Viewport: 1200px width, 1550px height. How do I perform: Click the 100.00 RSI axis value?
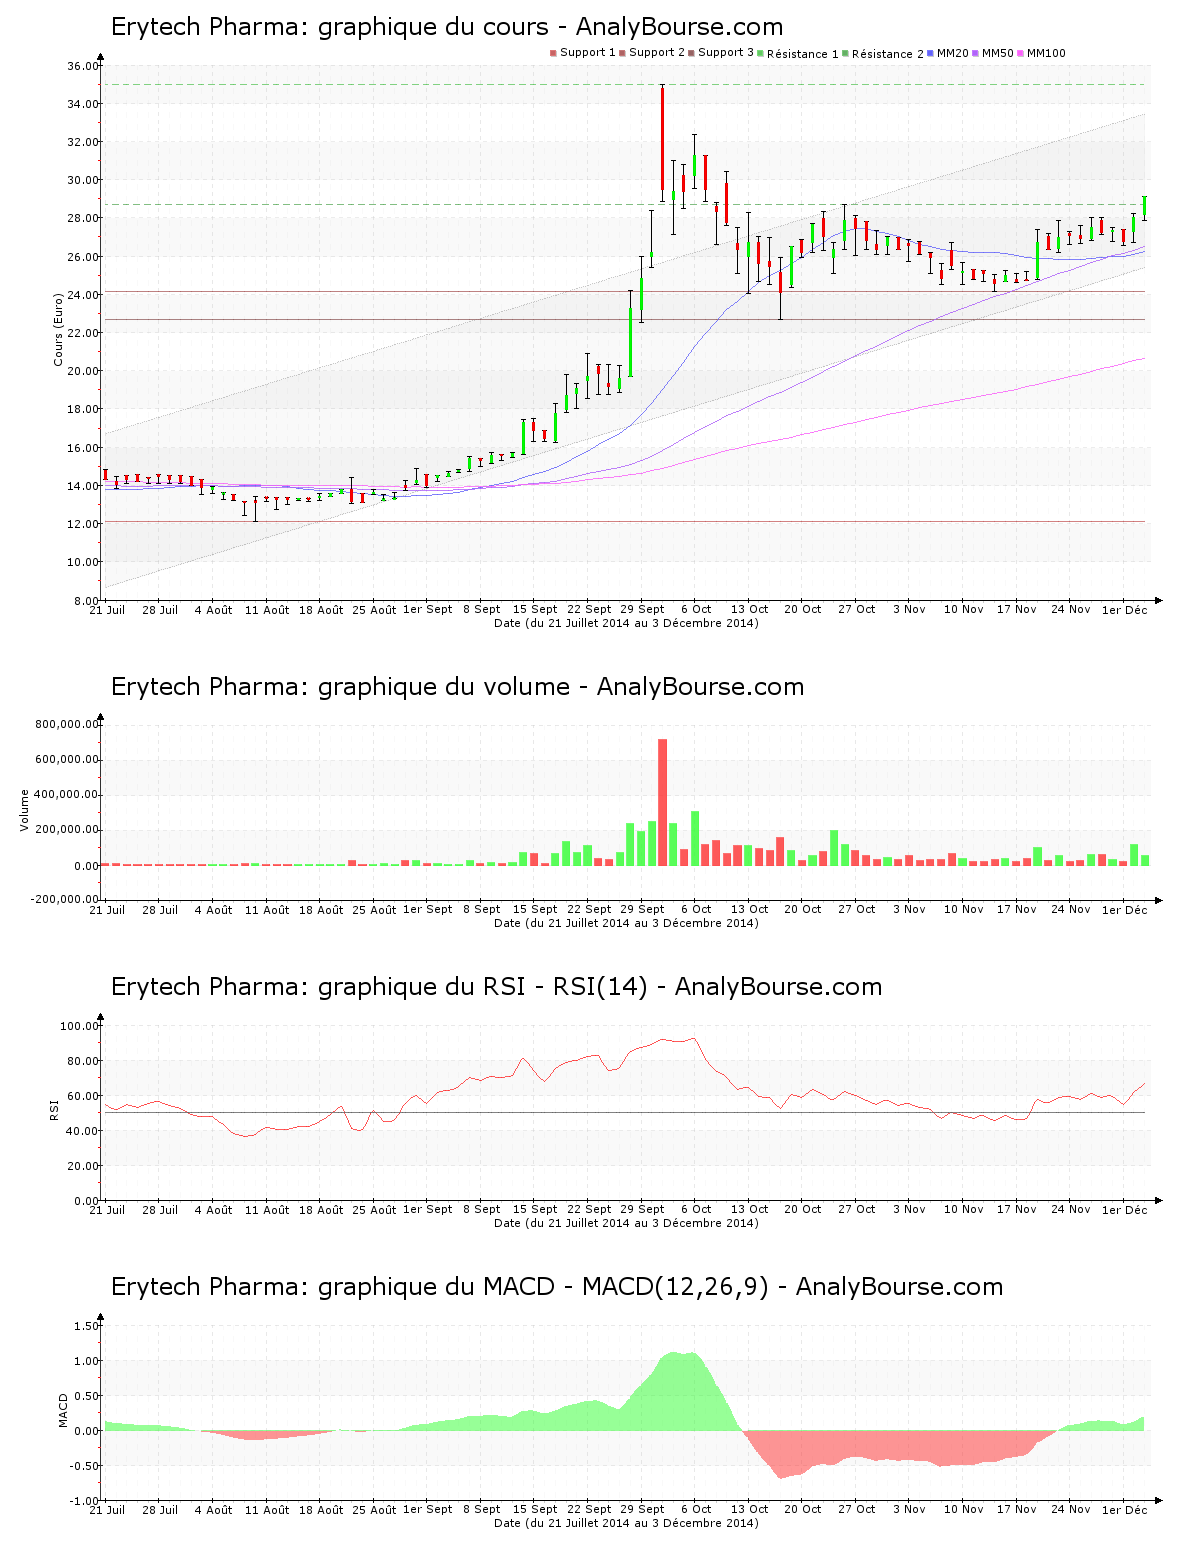pos(79,1026)
